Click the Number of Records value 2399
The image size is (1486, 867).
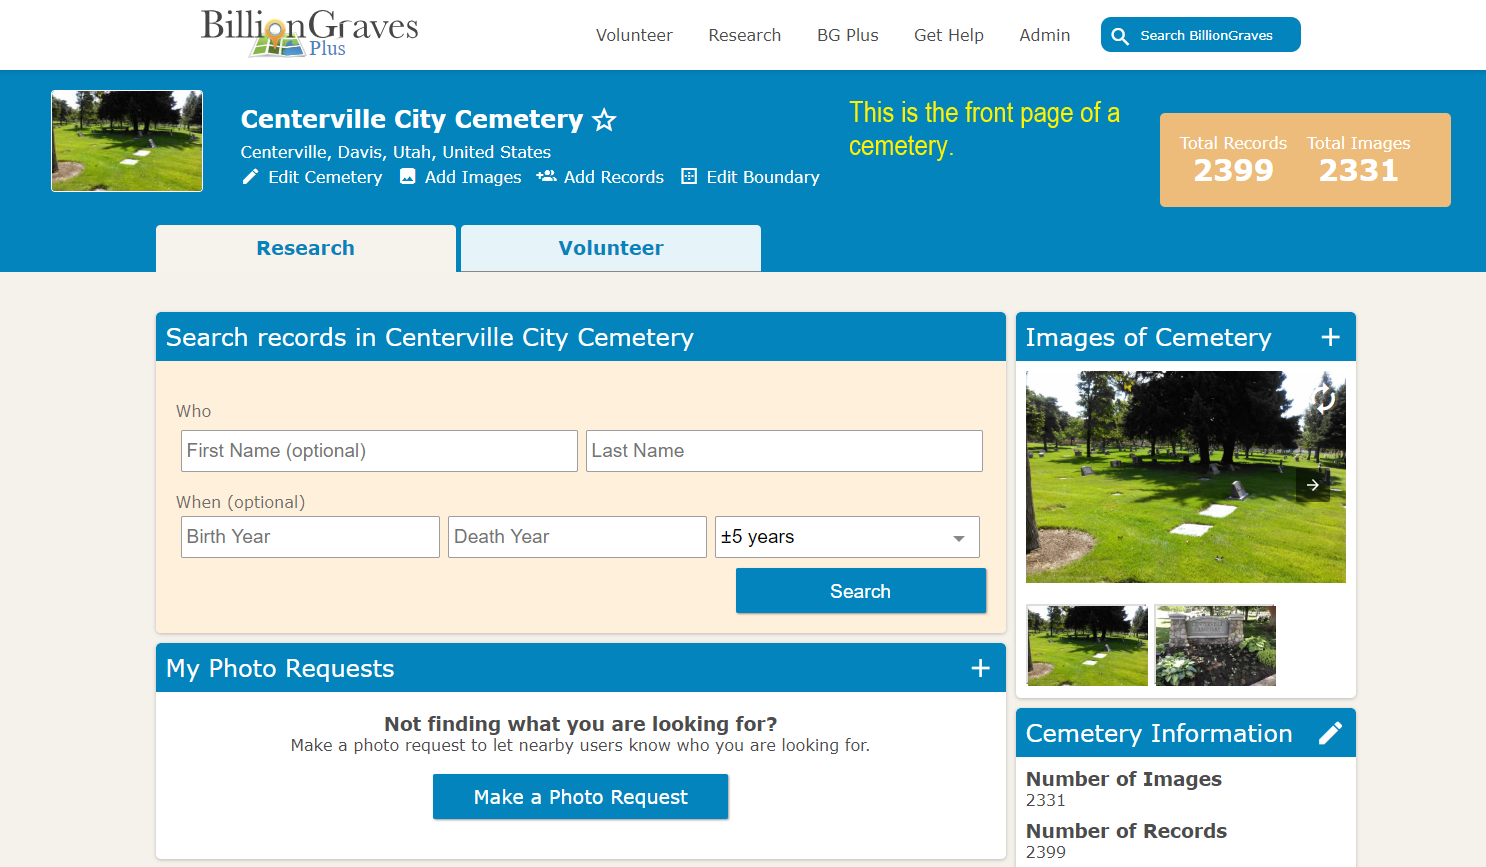1046,852
